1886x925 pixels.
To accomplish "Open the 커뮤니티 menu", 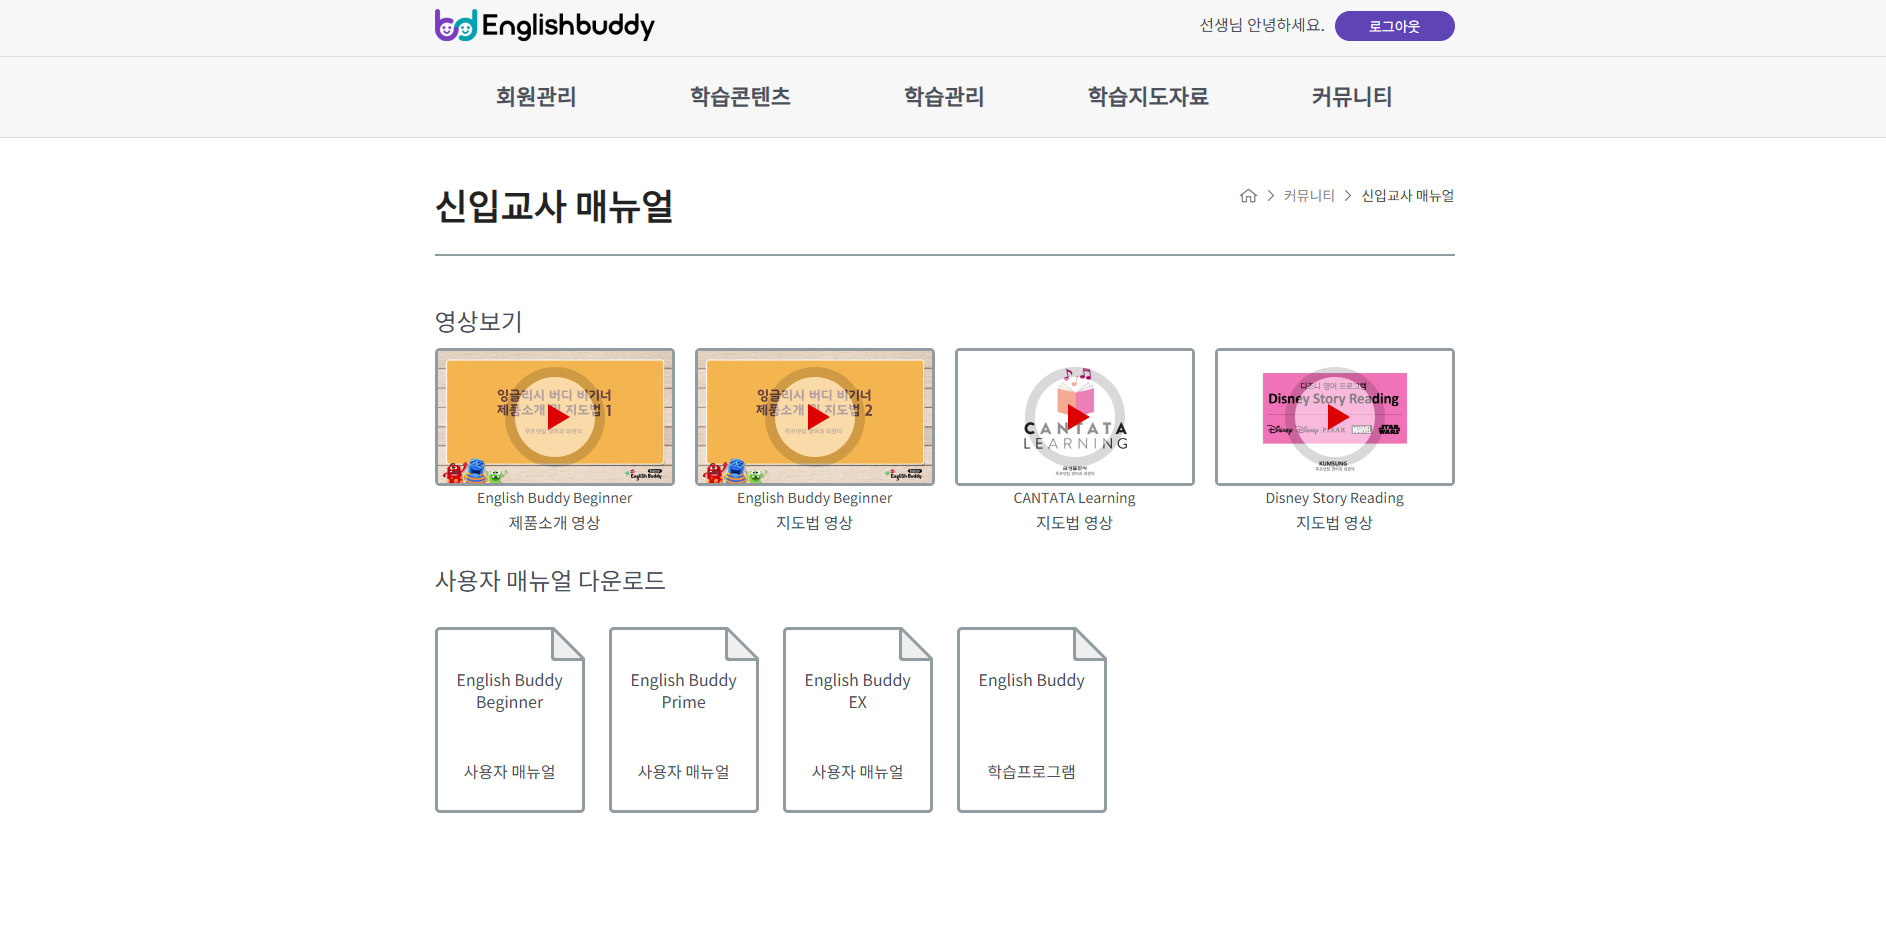I will [x=1352, y=97].
